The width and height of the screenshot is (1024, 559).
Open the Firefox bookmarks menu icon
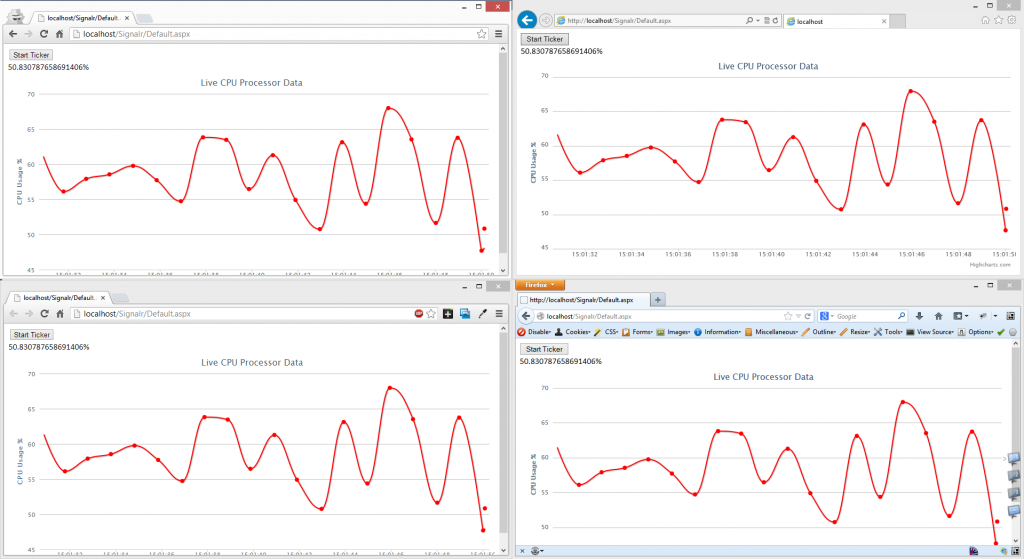[960, 316]
